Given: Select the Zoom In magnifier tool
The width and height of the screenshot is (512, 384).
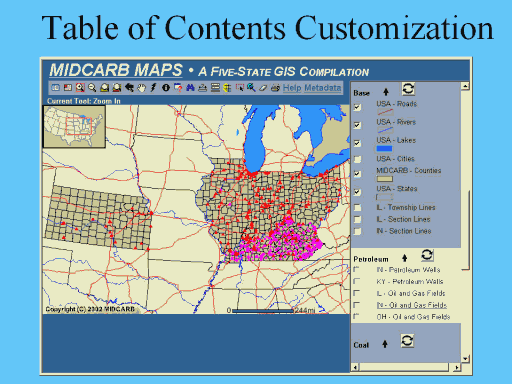Looking at the screenshot, I should (x=80, y=88).
